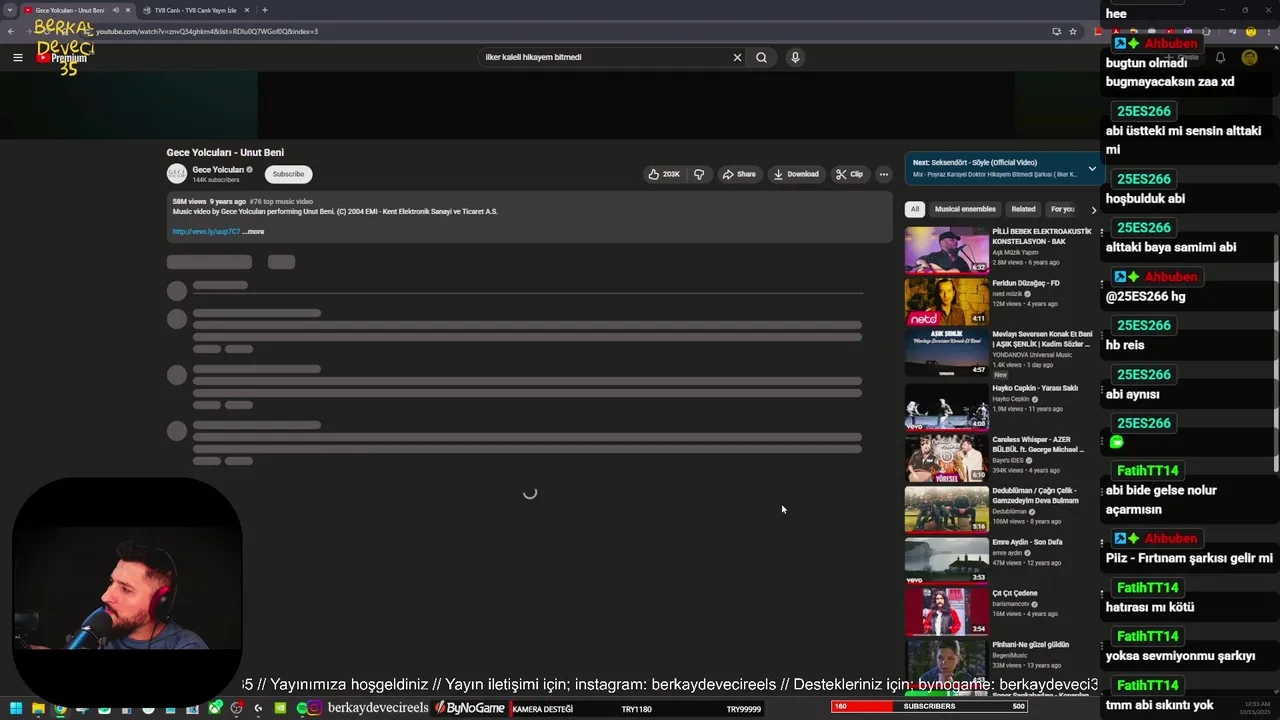The width and height of the screenshot is (1280, 720).
Task: Open Chrome three-dot menu
Action: point(1269,31)
